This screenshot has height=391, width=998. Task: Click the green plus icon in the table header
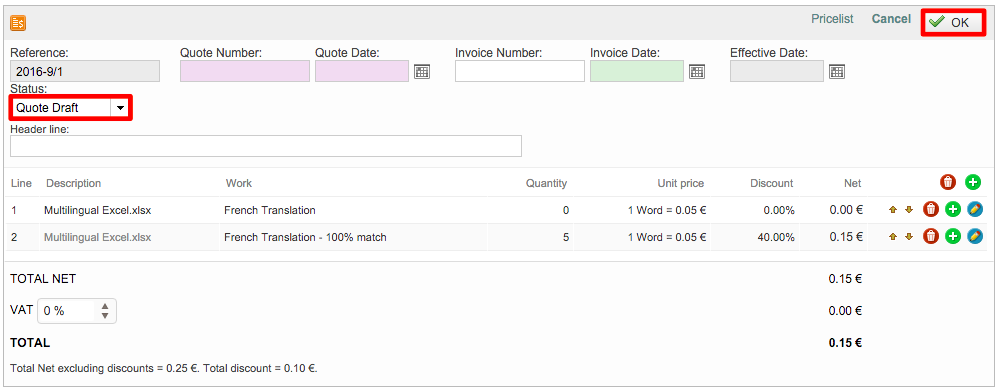[x=973, y=182]
